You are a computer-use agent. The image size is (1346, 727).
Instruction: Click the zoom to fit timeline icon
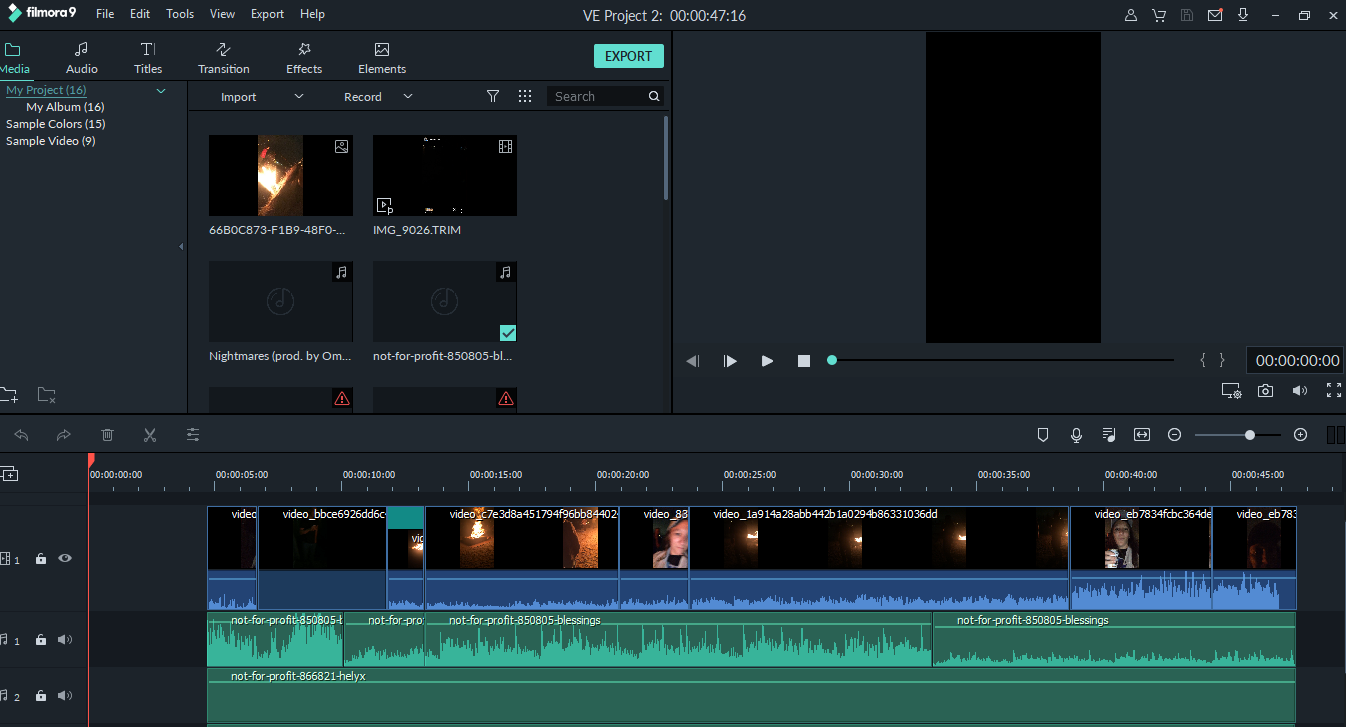(1141, 435)
